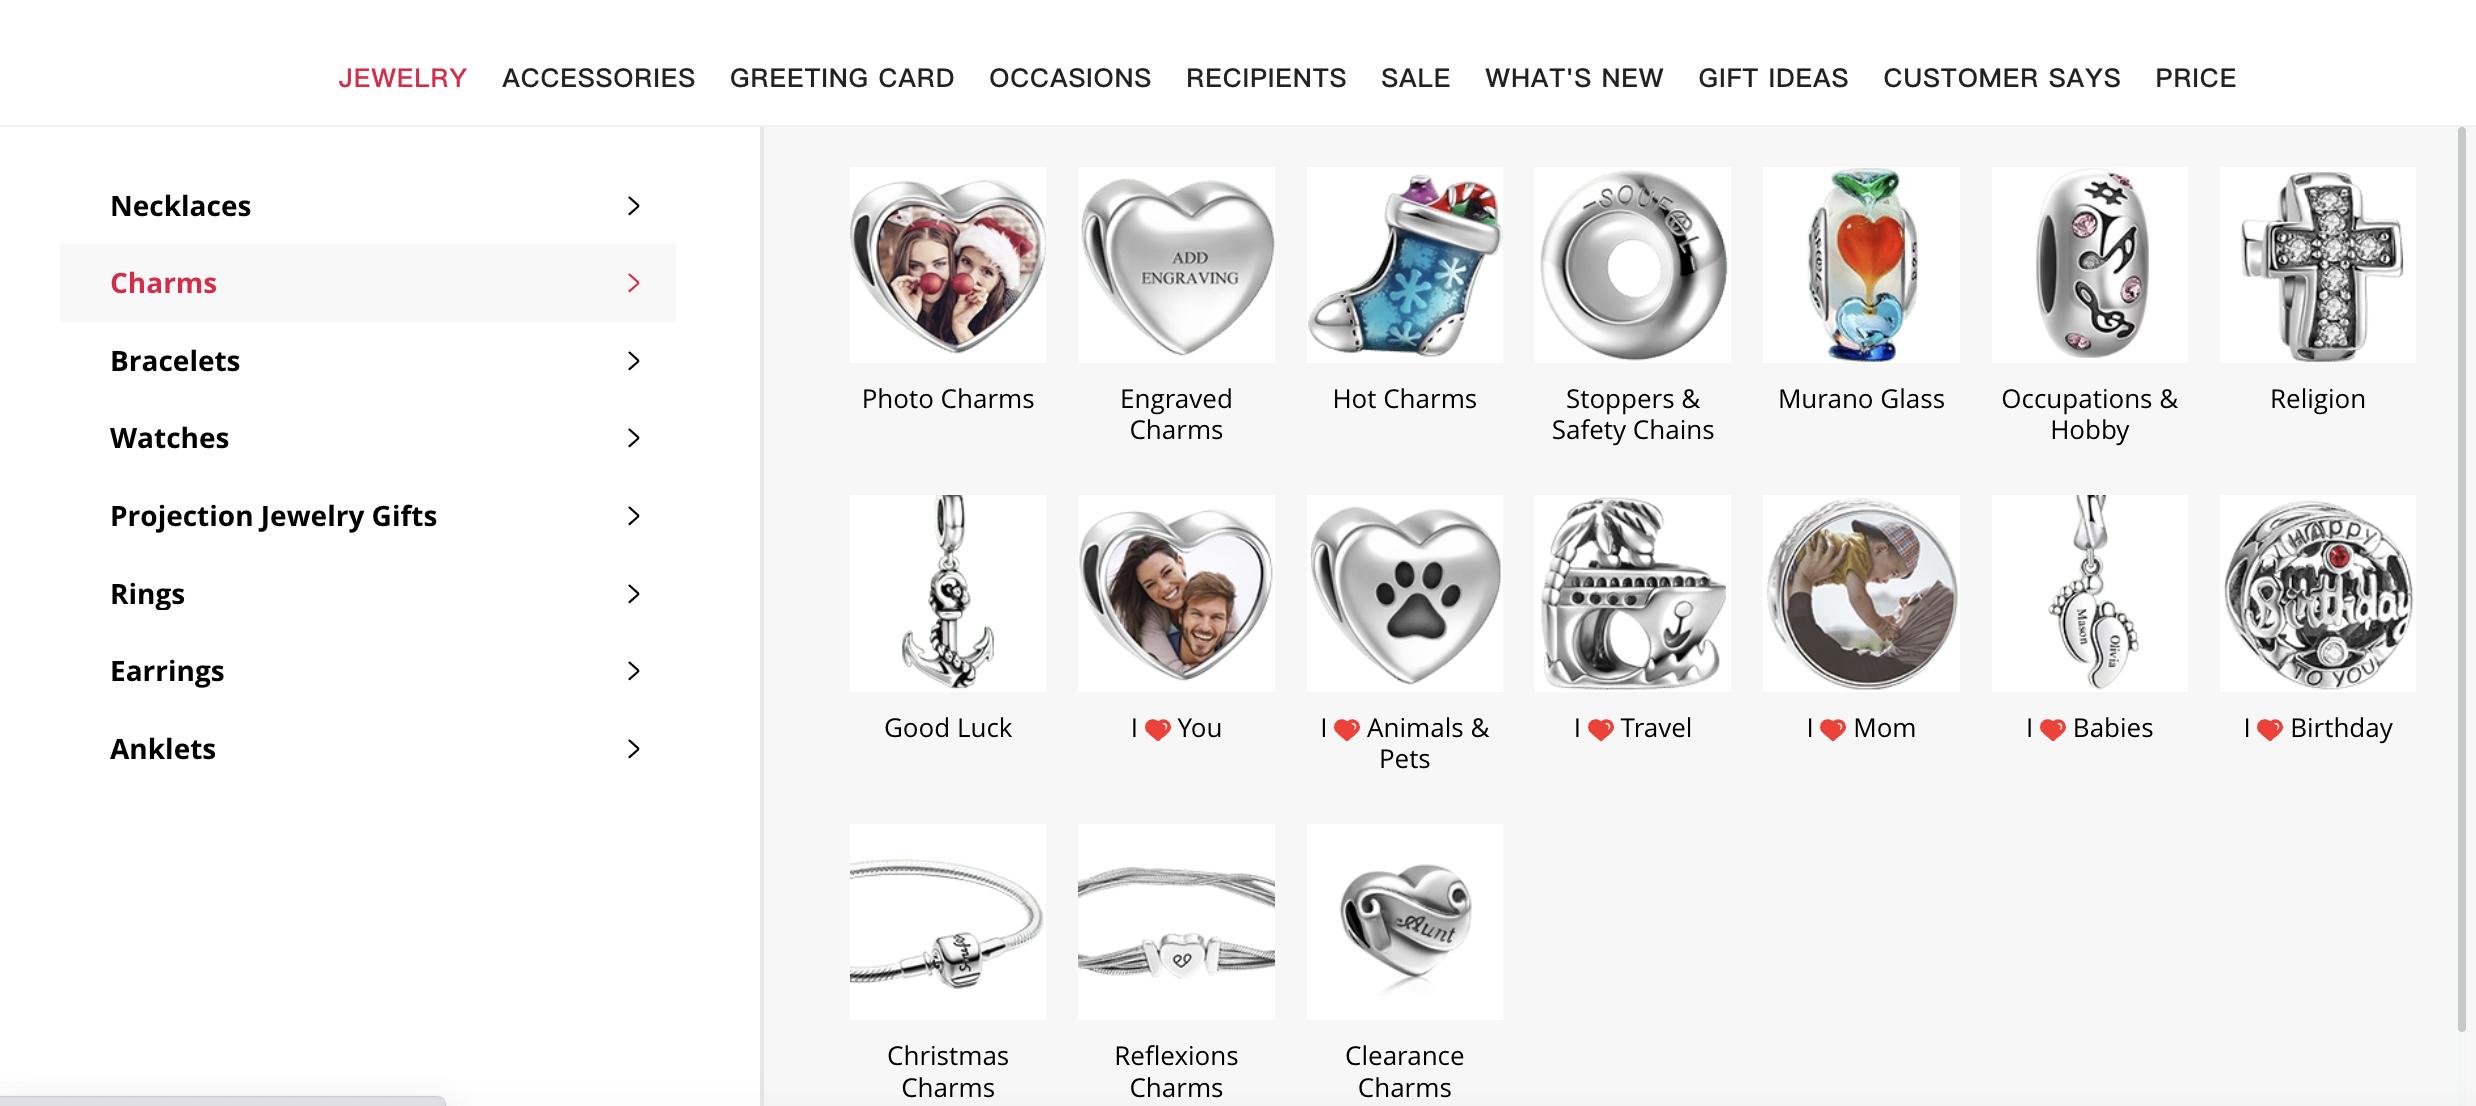Click the Happy Birthday charm image
Viewport: 2476px width, 1106px height.
point(2317,593)
